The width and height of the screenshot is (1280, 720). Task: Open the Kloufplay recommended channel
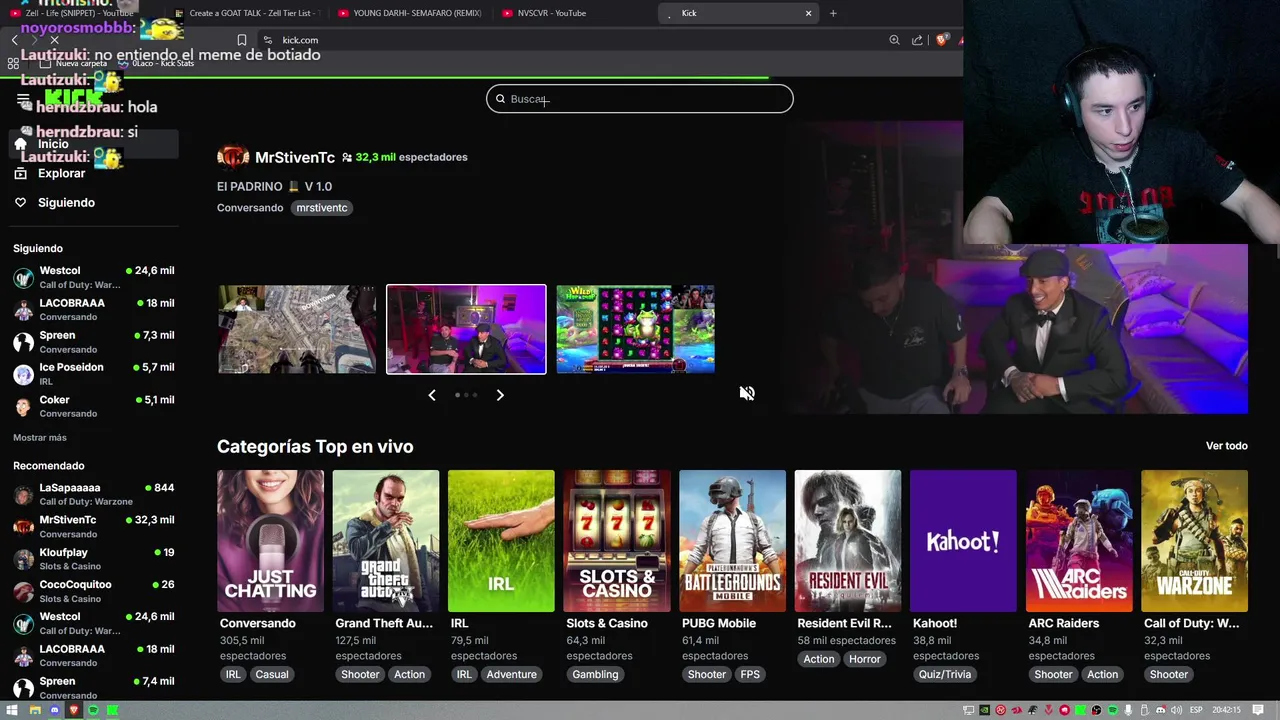(93, 558)
